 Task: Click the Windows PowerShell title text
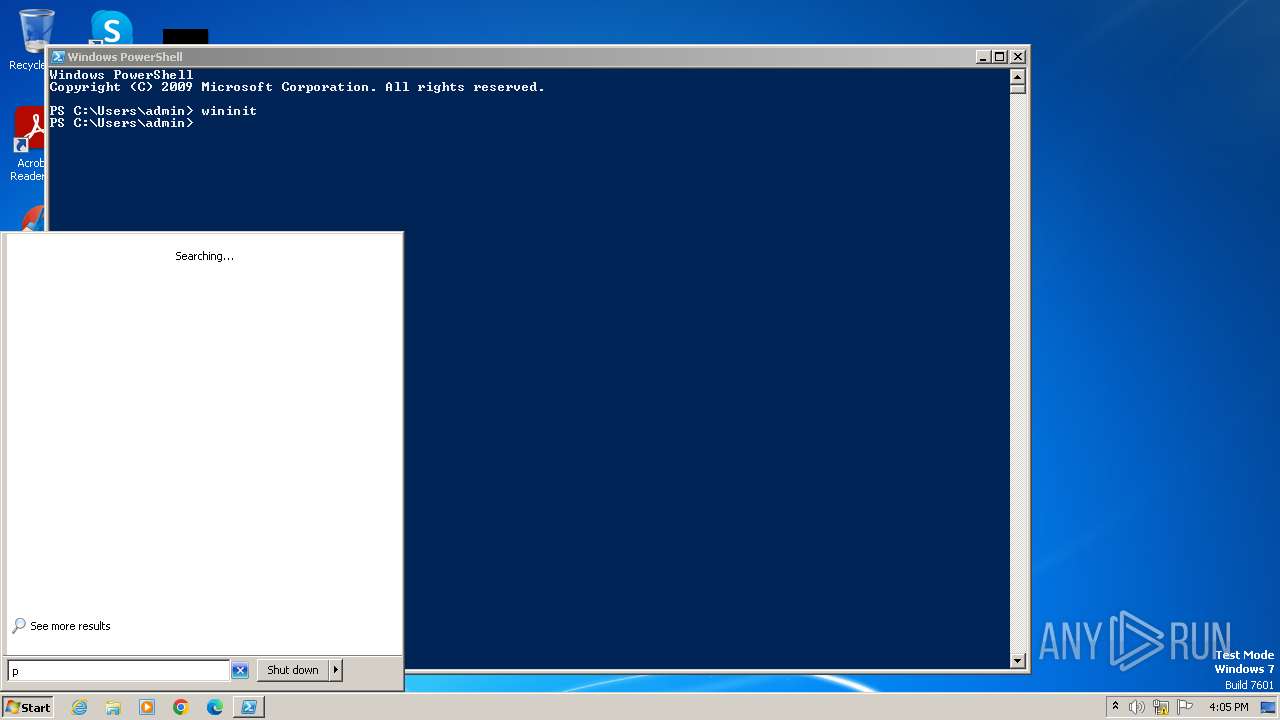pyautogui.click(x=125, y=57)
